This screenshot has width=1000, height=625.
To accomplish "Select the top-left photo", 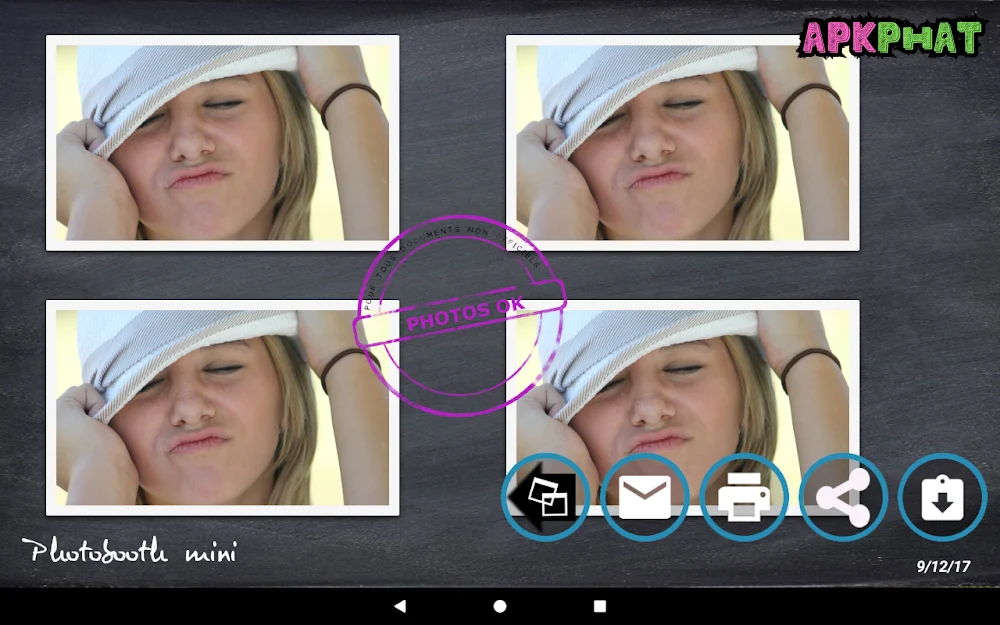I will (222, 143).
